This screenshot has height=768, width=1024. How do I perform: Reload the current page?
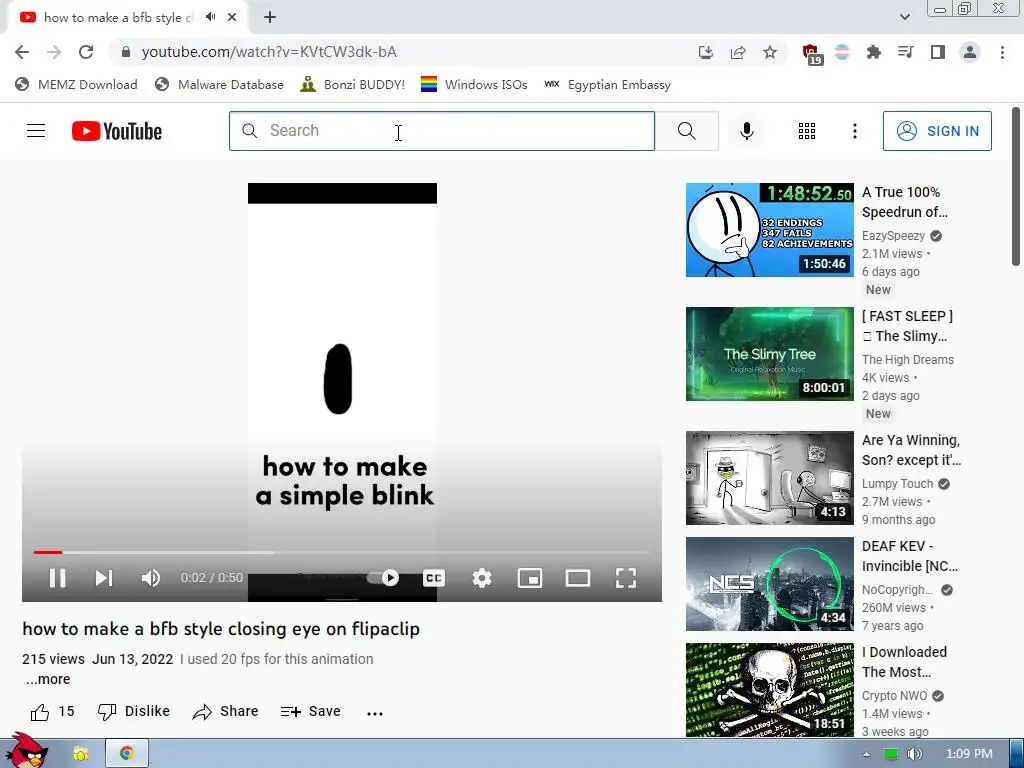86,52
